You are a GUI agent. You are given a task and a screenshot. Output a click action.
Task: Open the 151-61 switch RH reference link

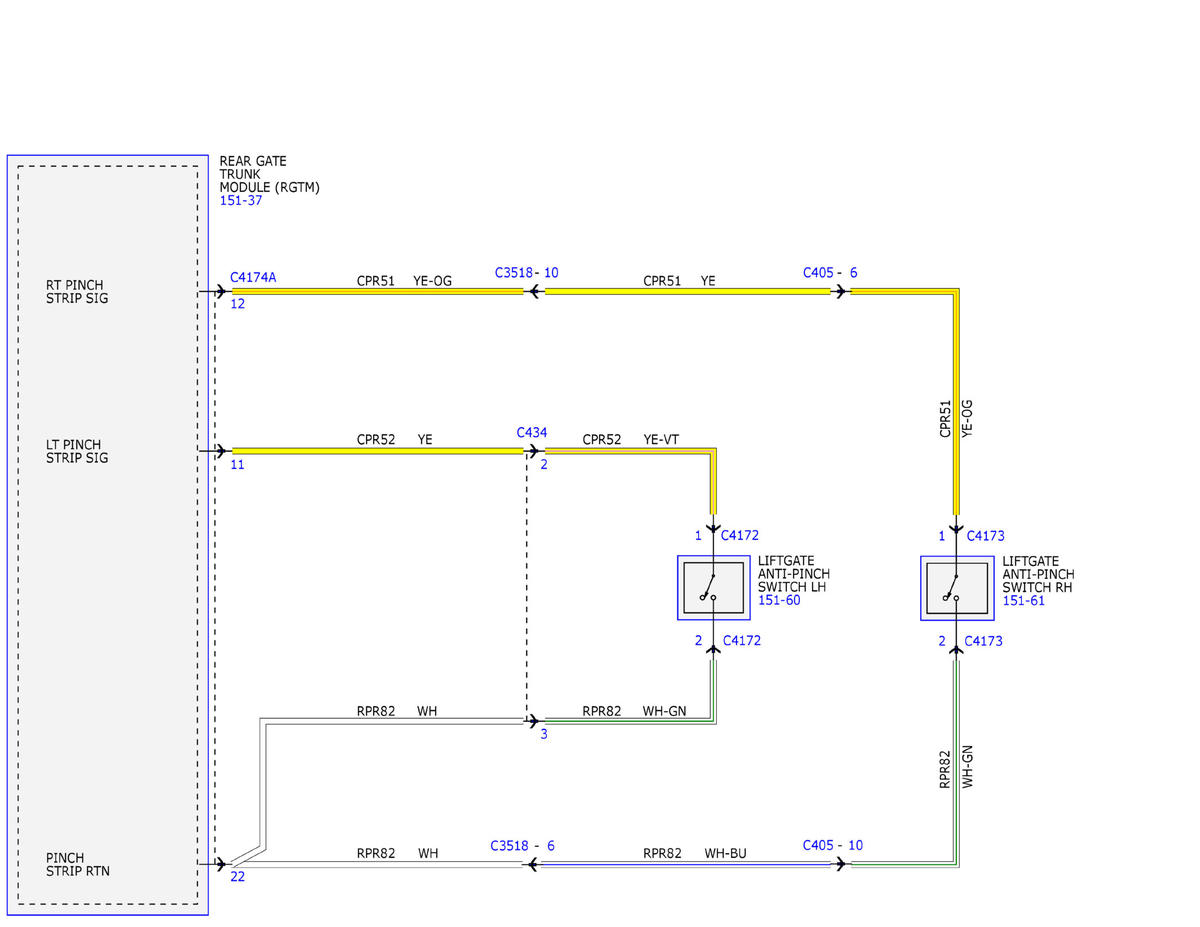click(1024, 600)
